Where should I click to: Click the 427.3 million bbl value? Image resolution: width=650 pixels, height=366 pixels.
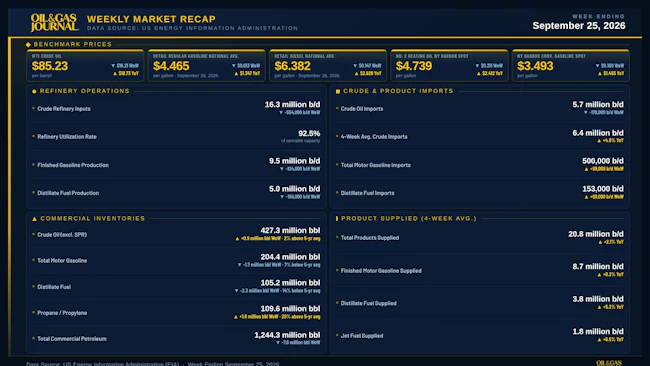pyautogui.click(x=290, y=230)
